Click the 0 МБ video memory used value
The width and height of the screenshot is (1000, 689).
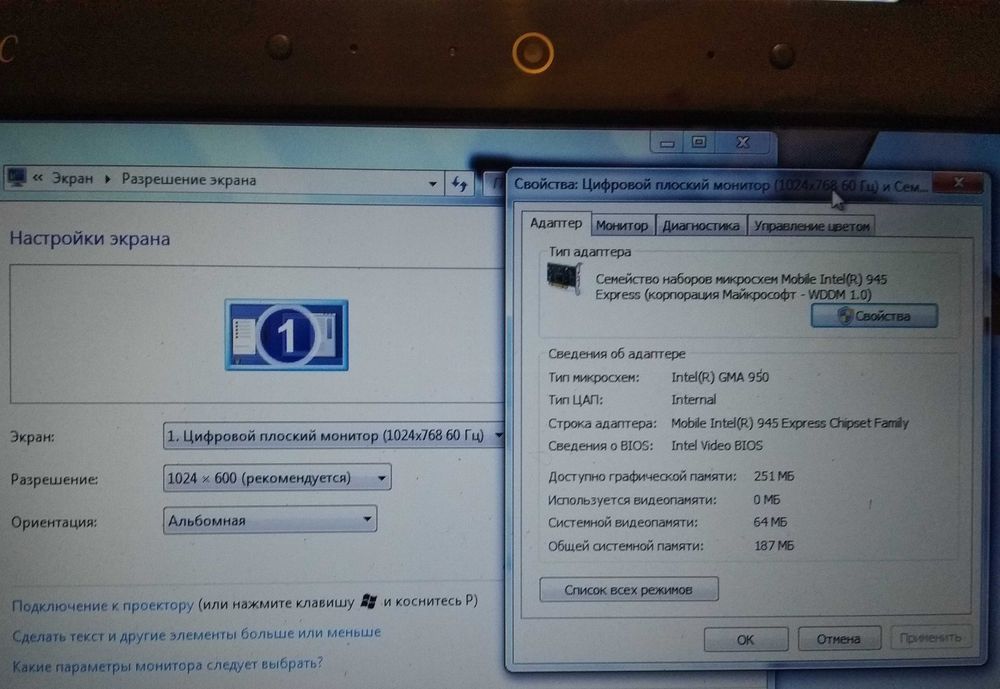point(767,500)
